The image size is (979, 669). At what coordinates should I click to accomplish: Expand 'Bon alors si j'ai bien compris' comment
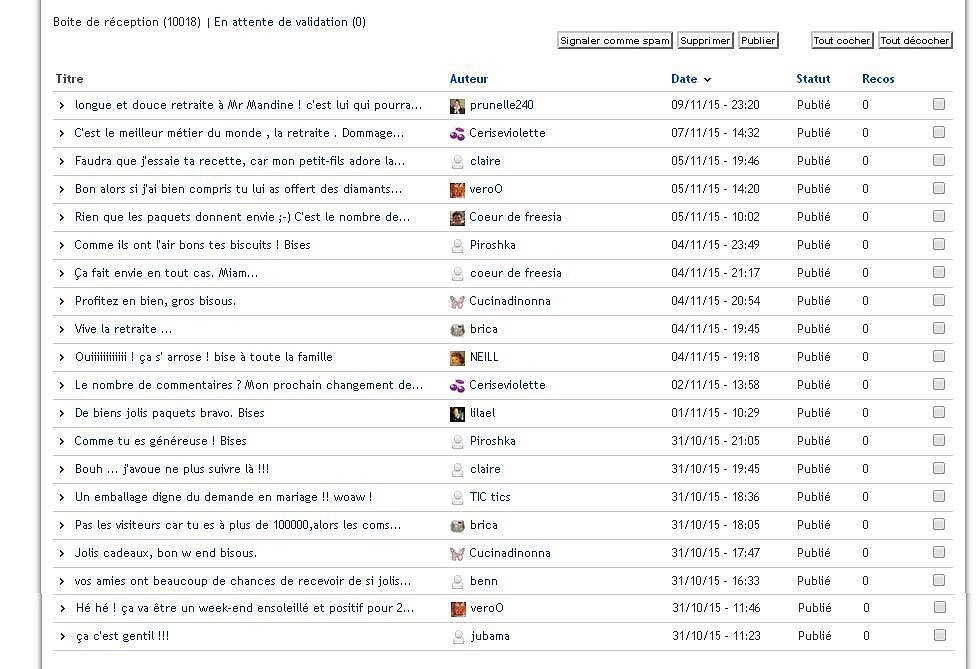coord(61,190)
